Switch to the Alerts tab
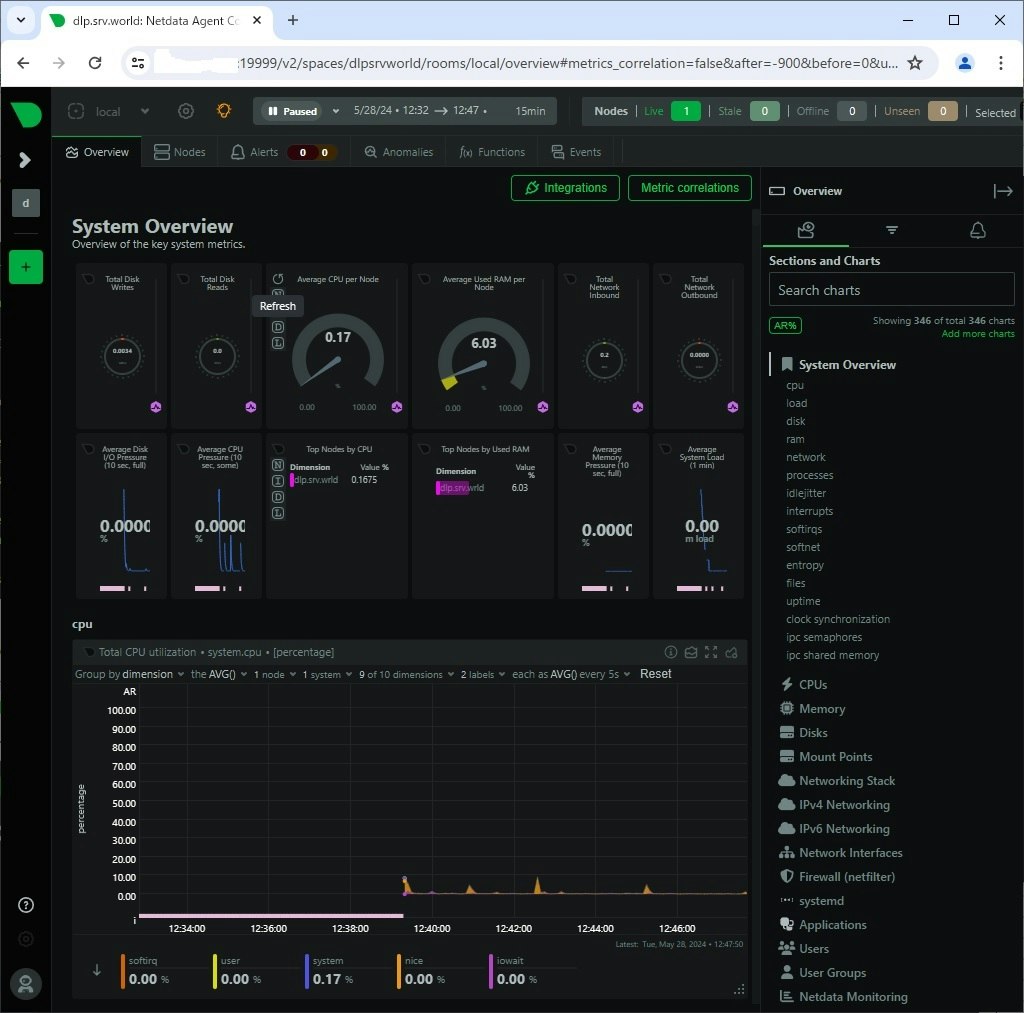1024x1013 pixels. 283,152
